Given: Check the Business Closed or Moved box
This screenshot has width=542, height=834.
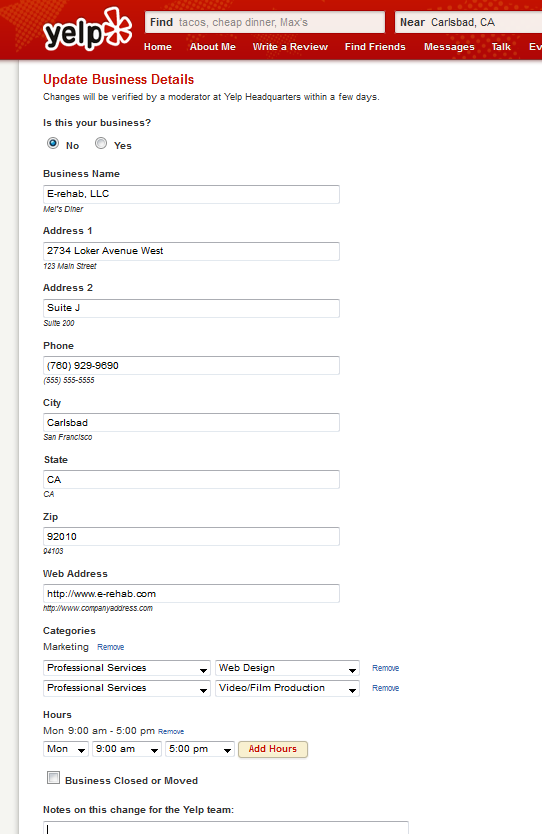Looking at the screenshot, I should click(53, 778).
